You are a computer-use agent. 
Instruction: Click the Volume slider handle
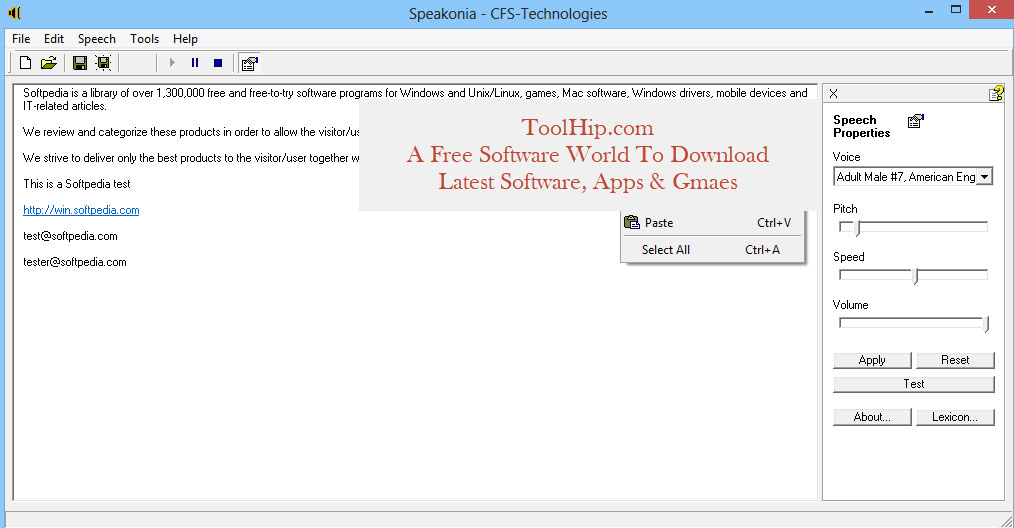pyautogui.click(x=987, y=324)
